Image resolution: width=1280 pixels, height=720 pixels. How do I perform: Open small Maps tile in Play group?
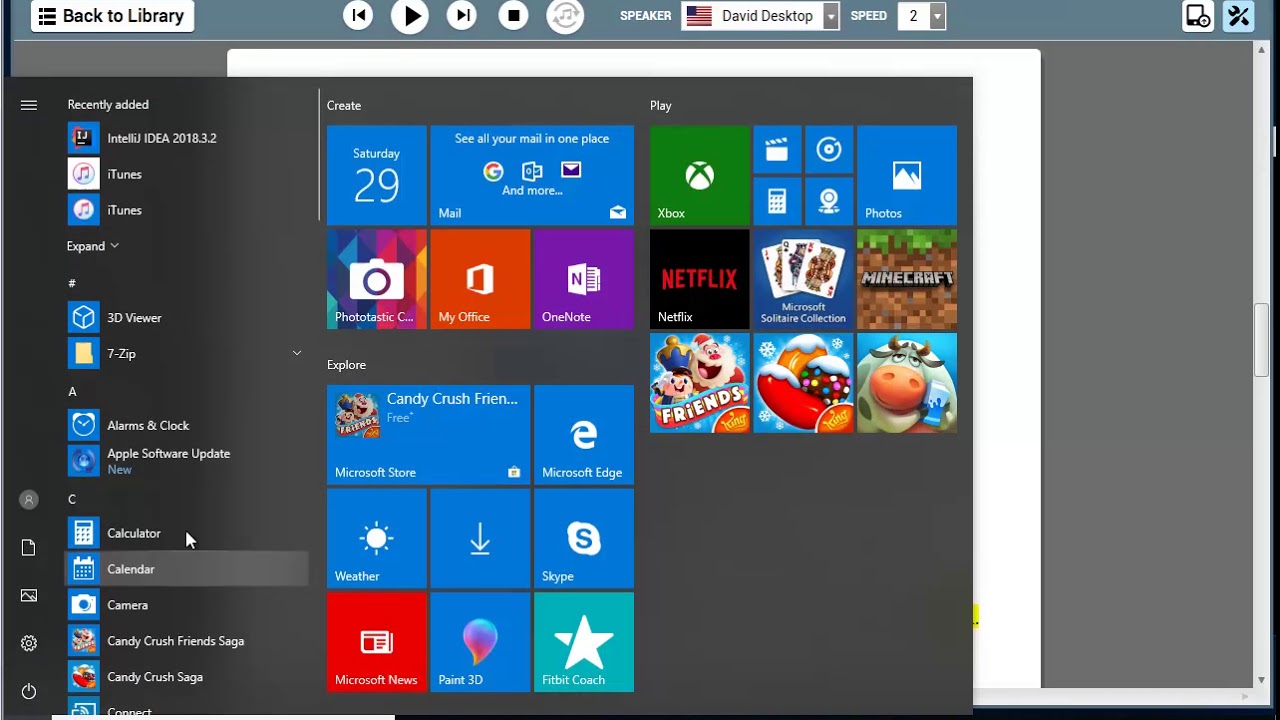click(829, 202)
